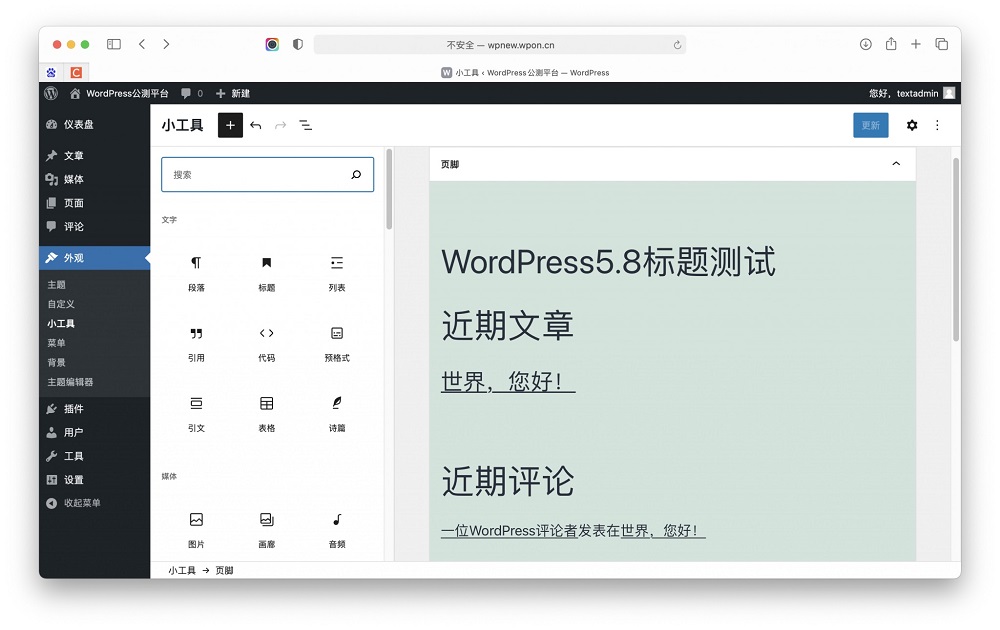The image size is (1000, 630).
Task: Select the 表格 table block icon
Action: (x=266, y=410)
